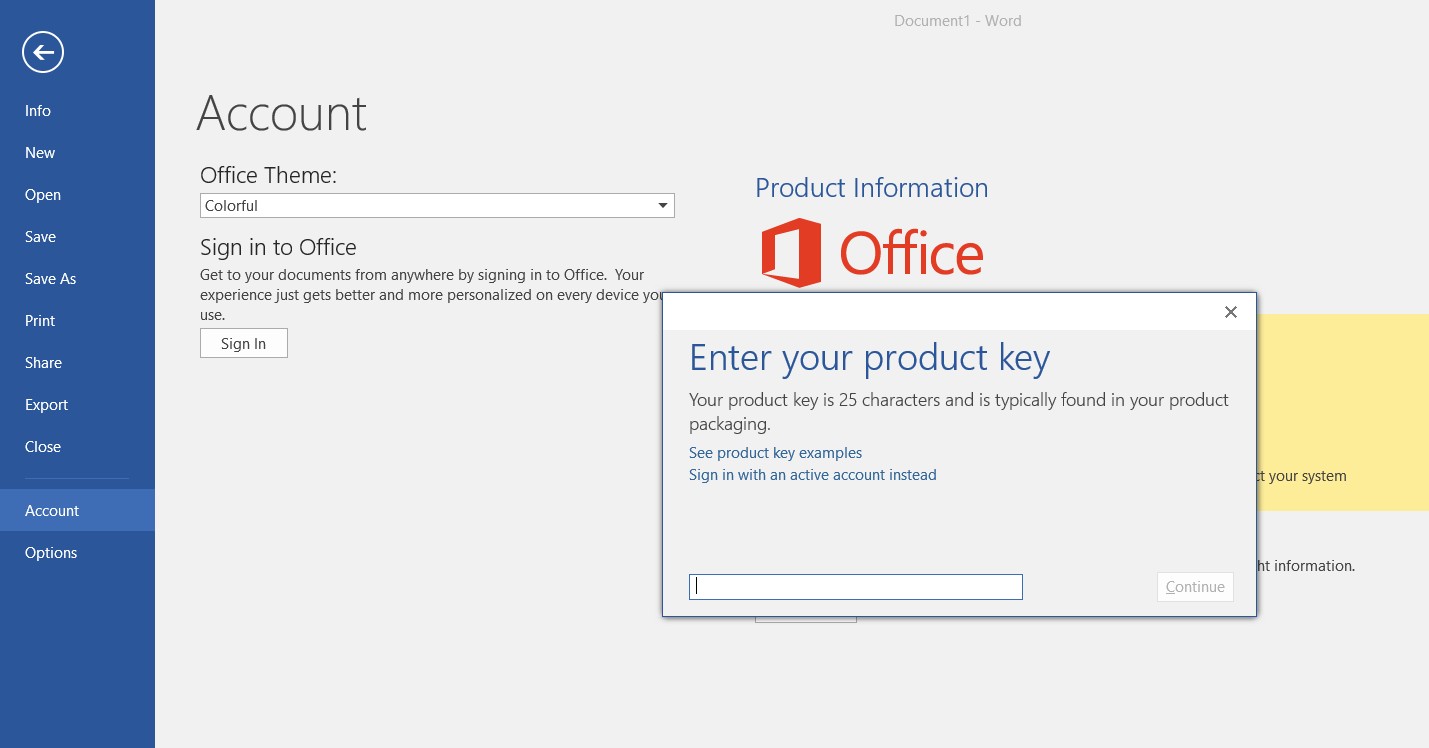Open the Export section
This screenshot has width=1429, height=748.
[x=46, y=404]
